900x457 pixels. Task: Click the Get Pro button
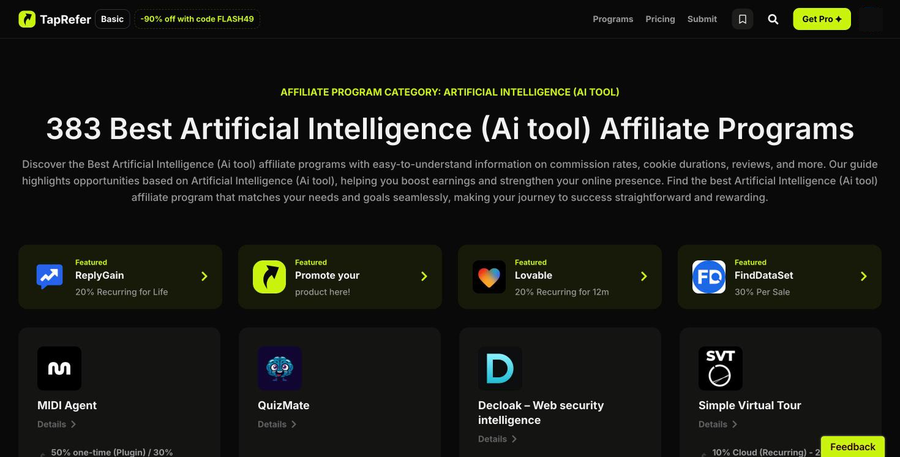(822, 19)
